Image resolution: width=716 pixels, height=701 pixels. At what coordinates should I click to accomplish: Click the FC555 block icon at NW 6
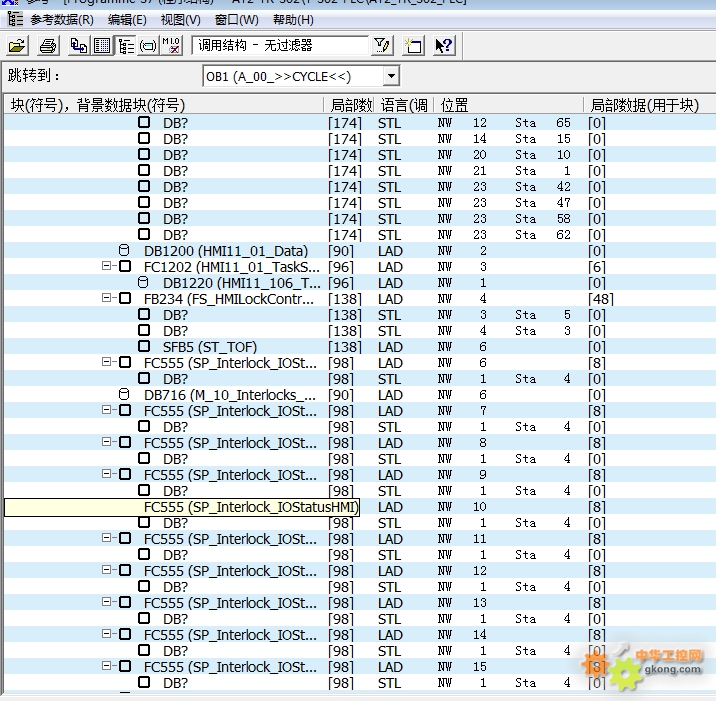125,362
